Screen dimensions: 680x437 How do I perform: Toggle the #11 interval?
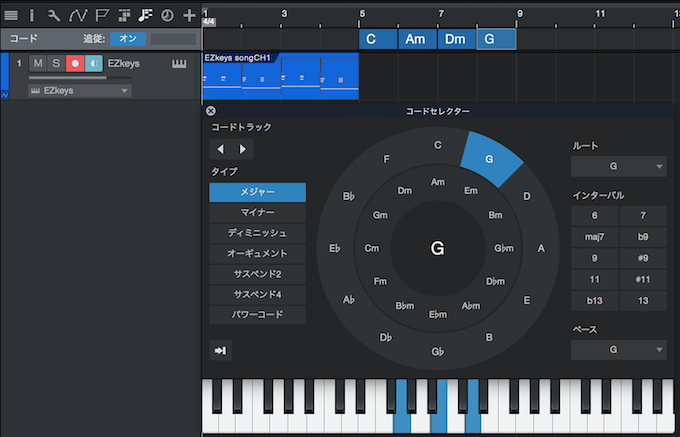click(x=643, y=280)
